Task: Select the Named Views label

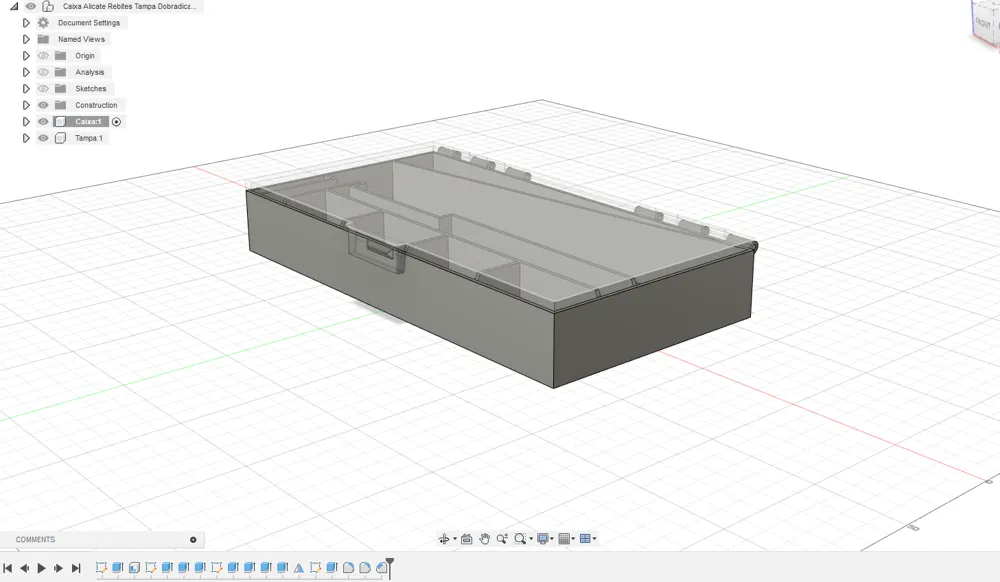Action: 81,39
